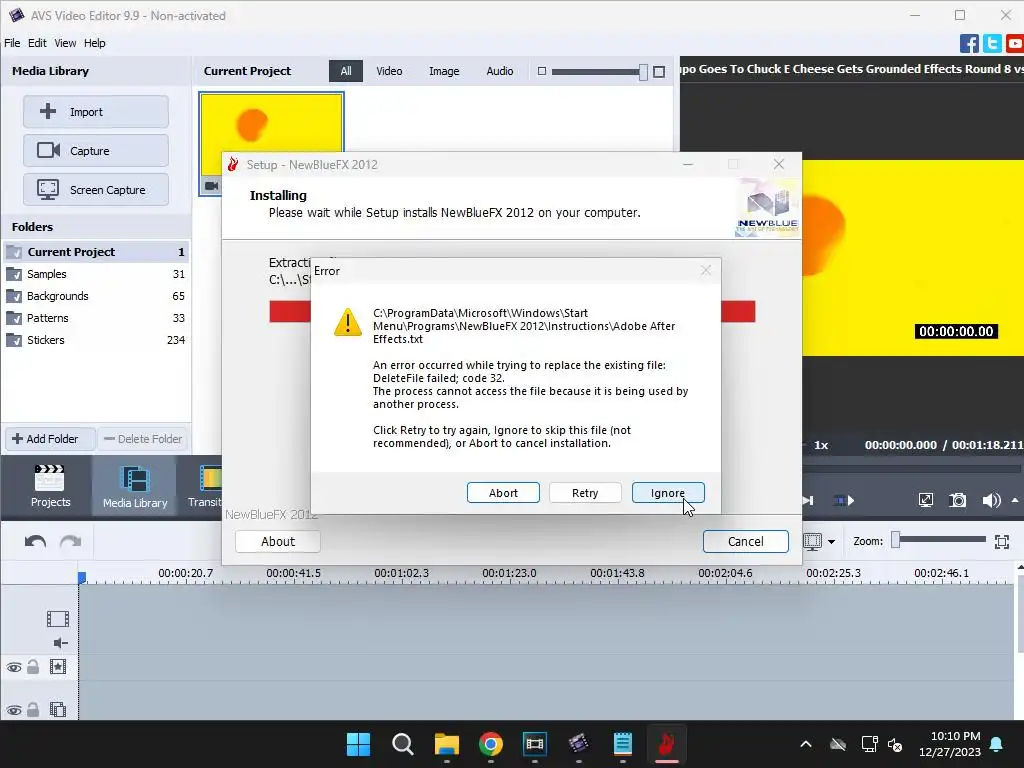Click the next frame playback button
The height and width of the screenshot is (768, 1024).
808,501
